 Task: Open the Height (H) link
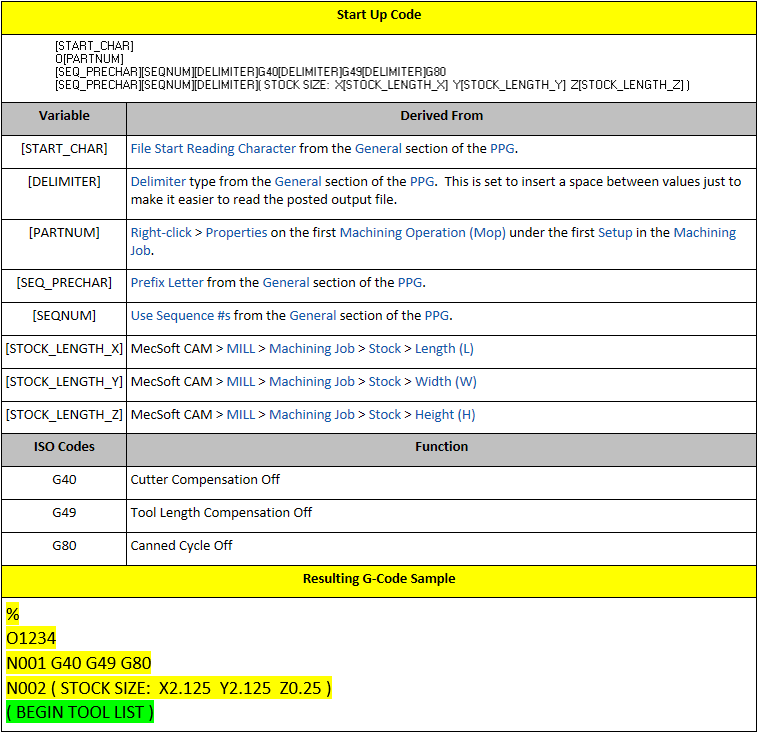coord(445,414)
